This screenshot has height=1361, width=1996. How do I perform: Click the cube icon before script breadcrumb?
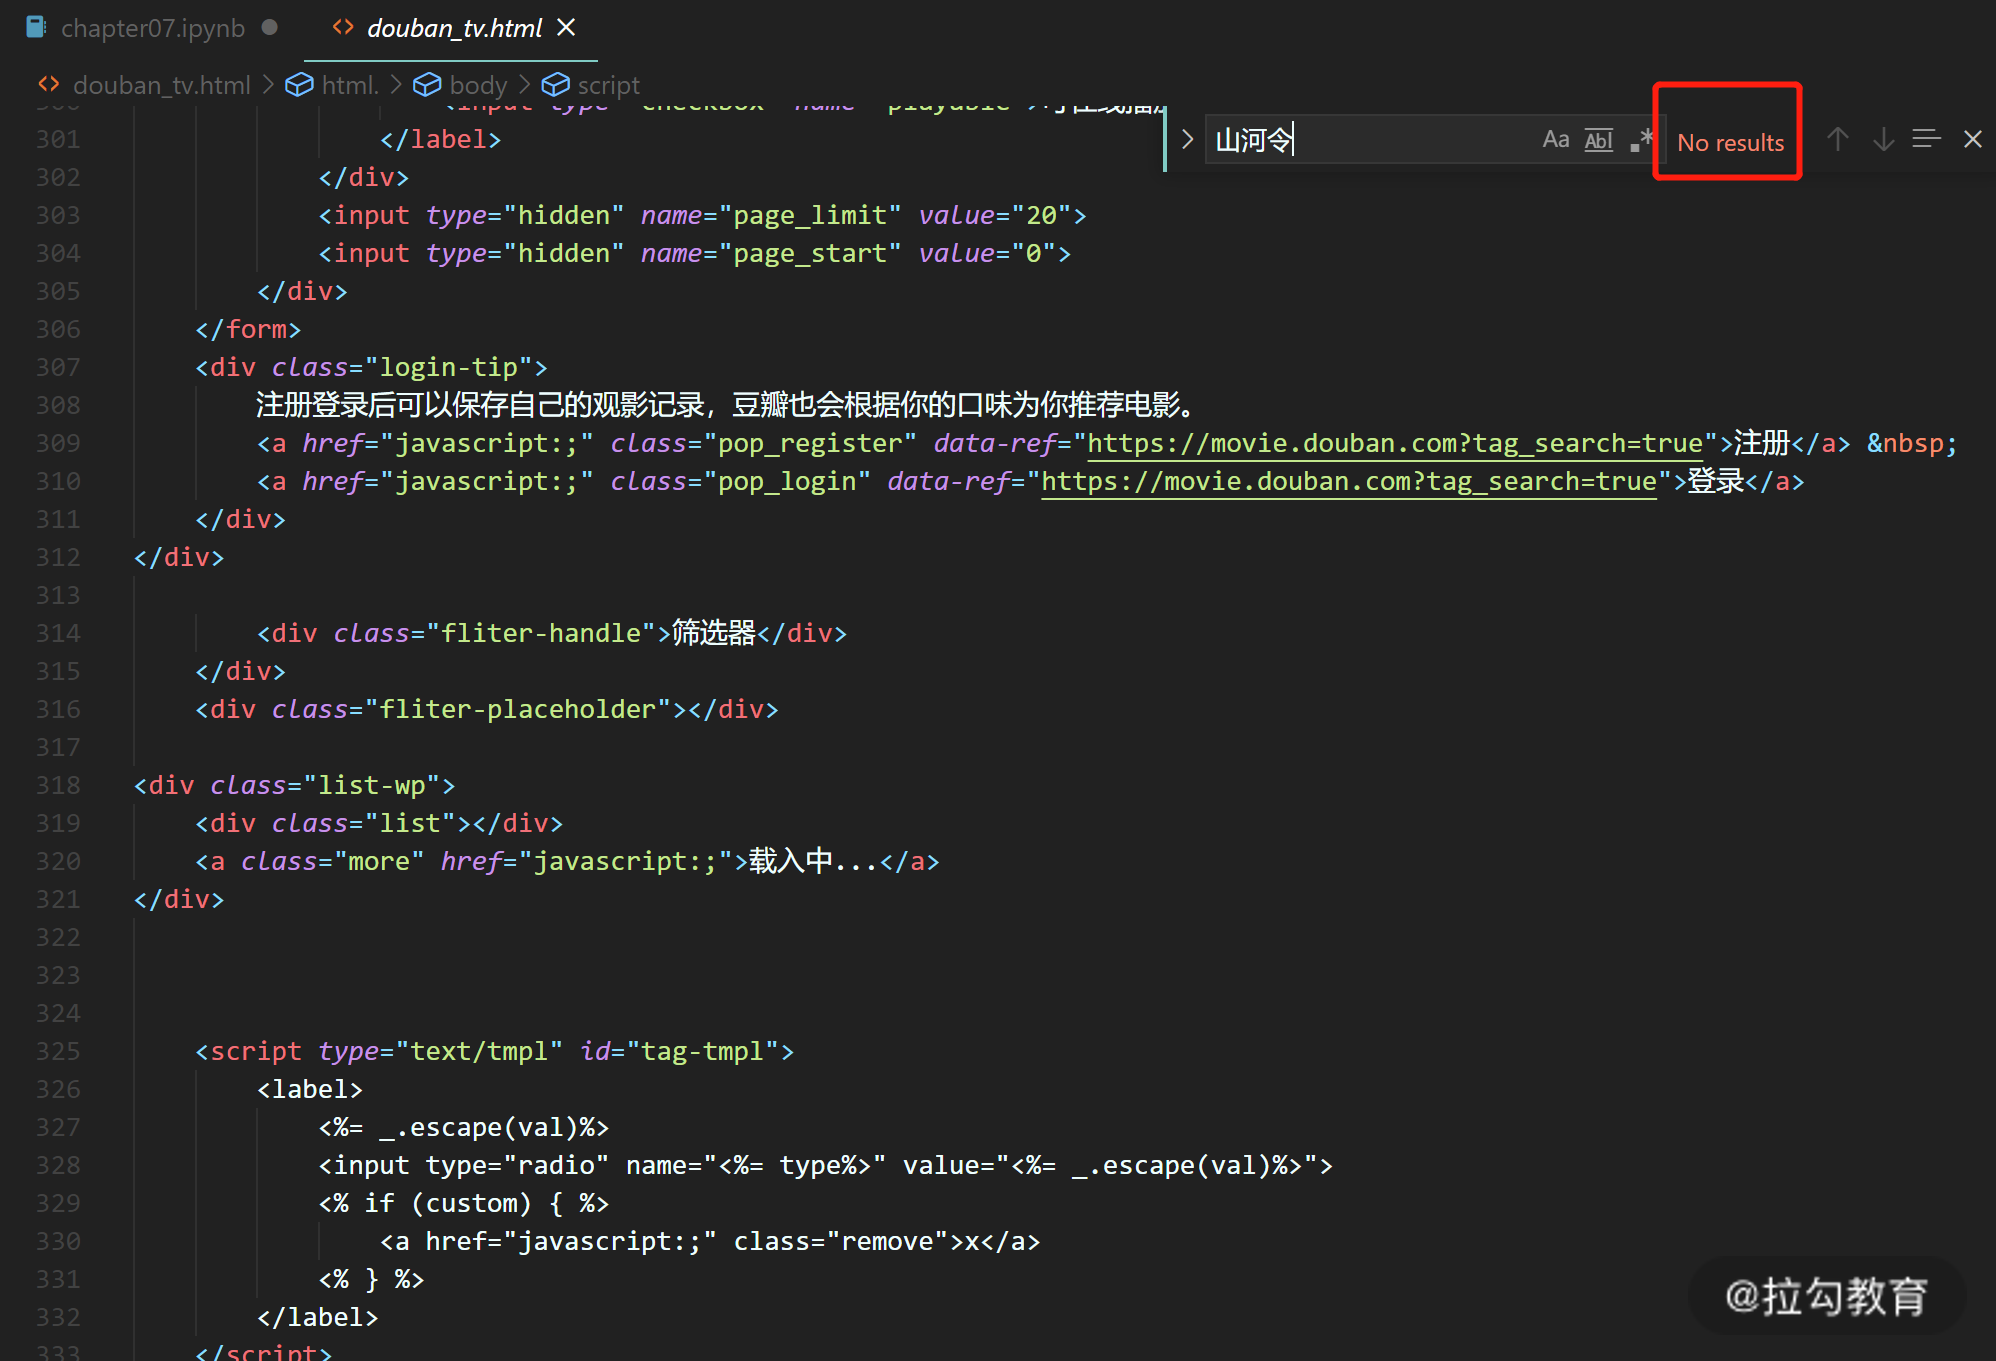coord(556,85)
